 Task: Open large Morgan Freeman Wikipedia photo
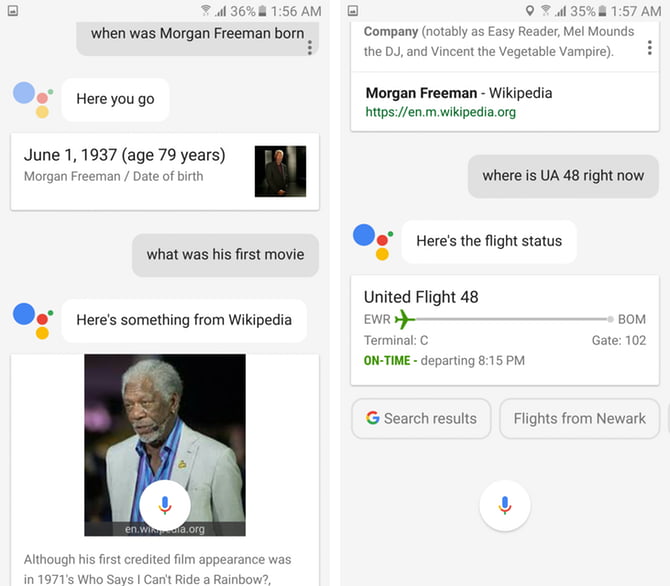coord(165,445)
